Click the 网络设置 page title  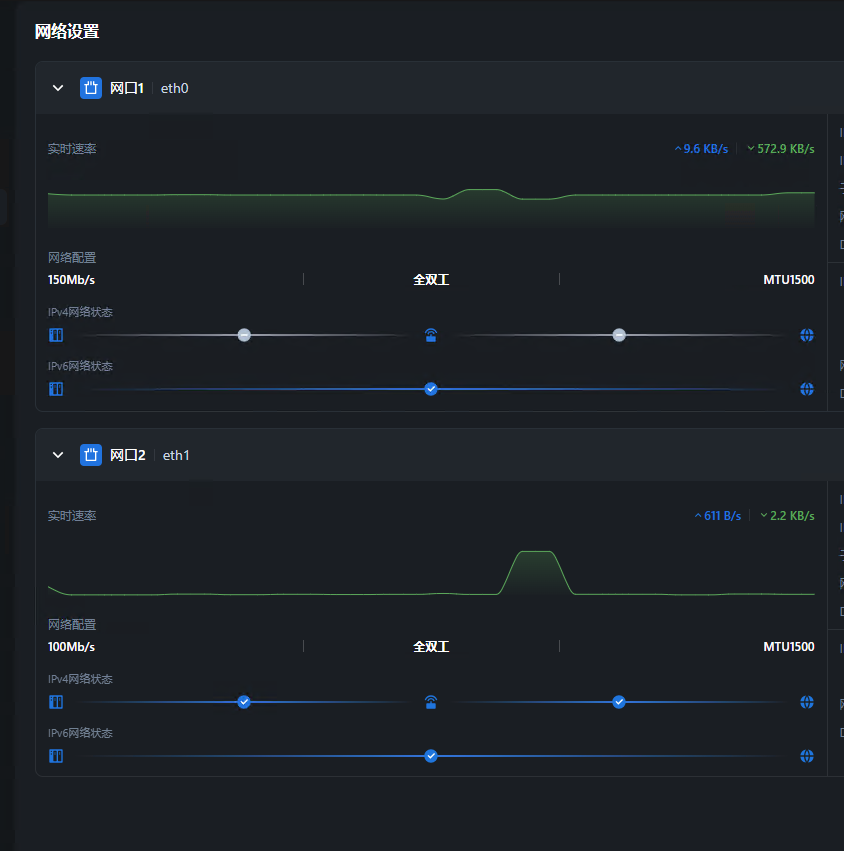67,31
